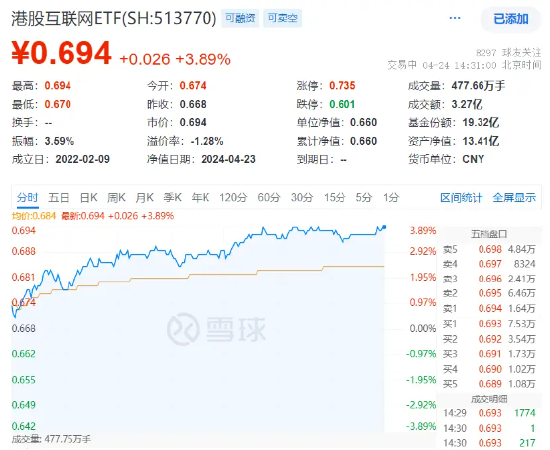Switch to the 日K chart tab
The width and height of the screenshot is (550, 450).
click(x=88, y=197)
